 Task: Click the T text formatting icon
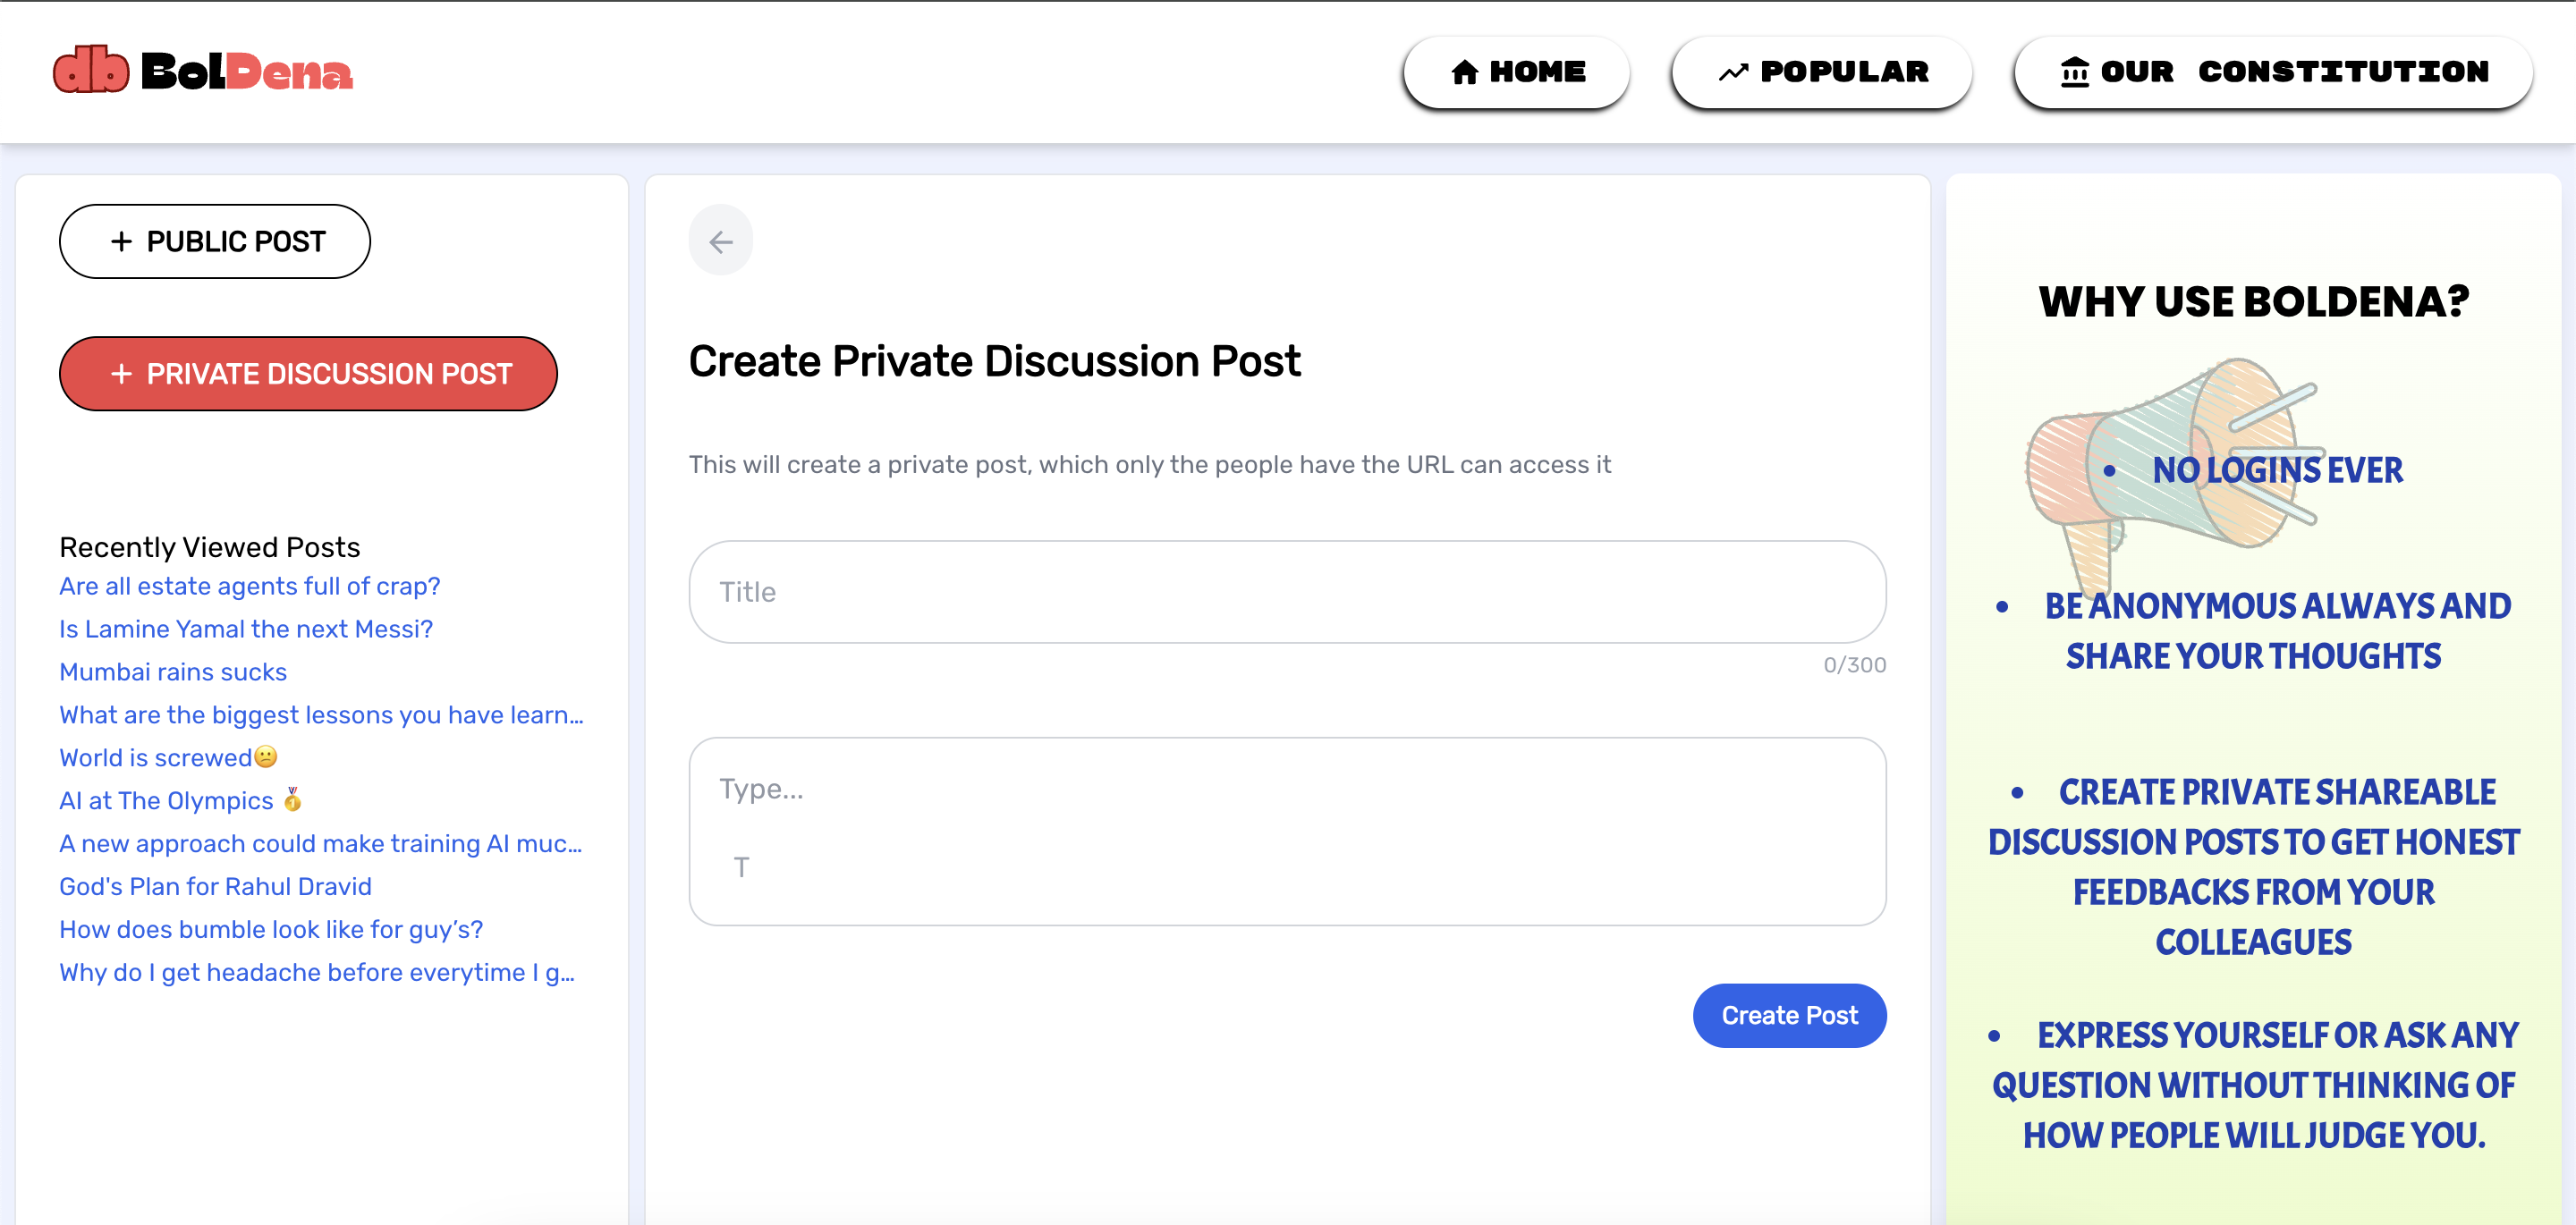click(x=741, y=867)
